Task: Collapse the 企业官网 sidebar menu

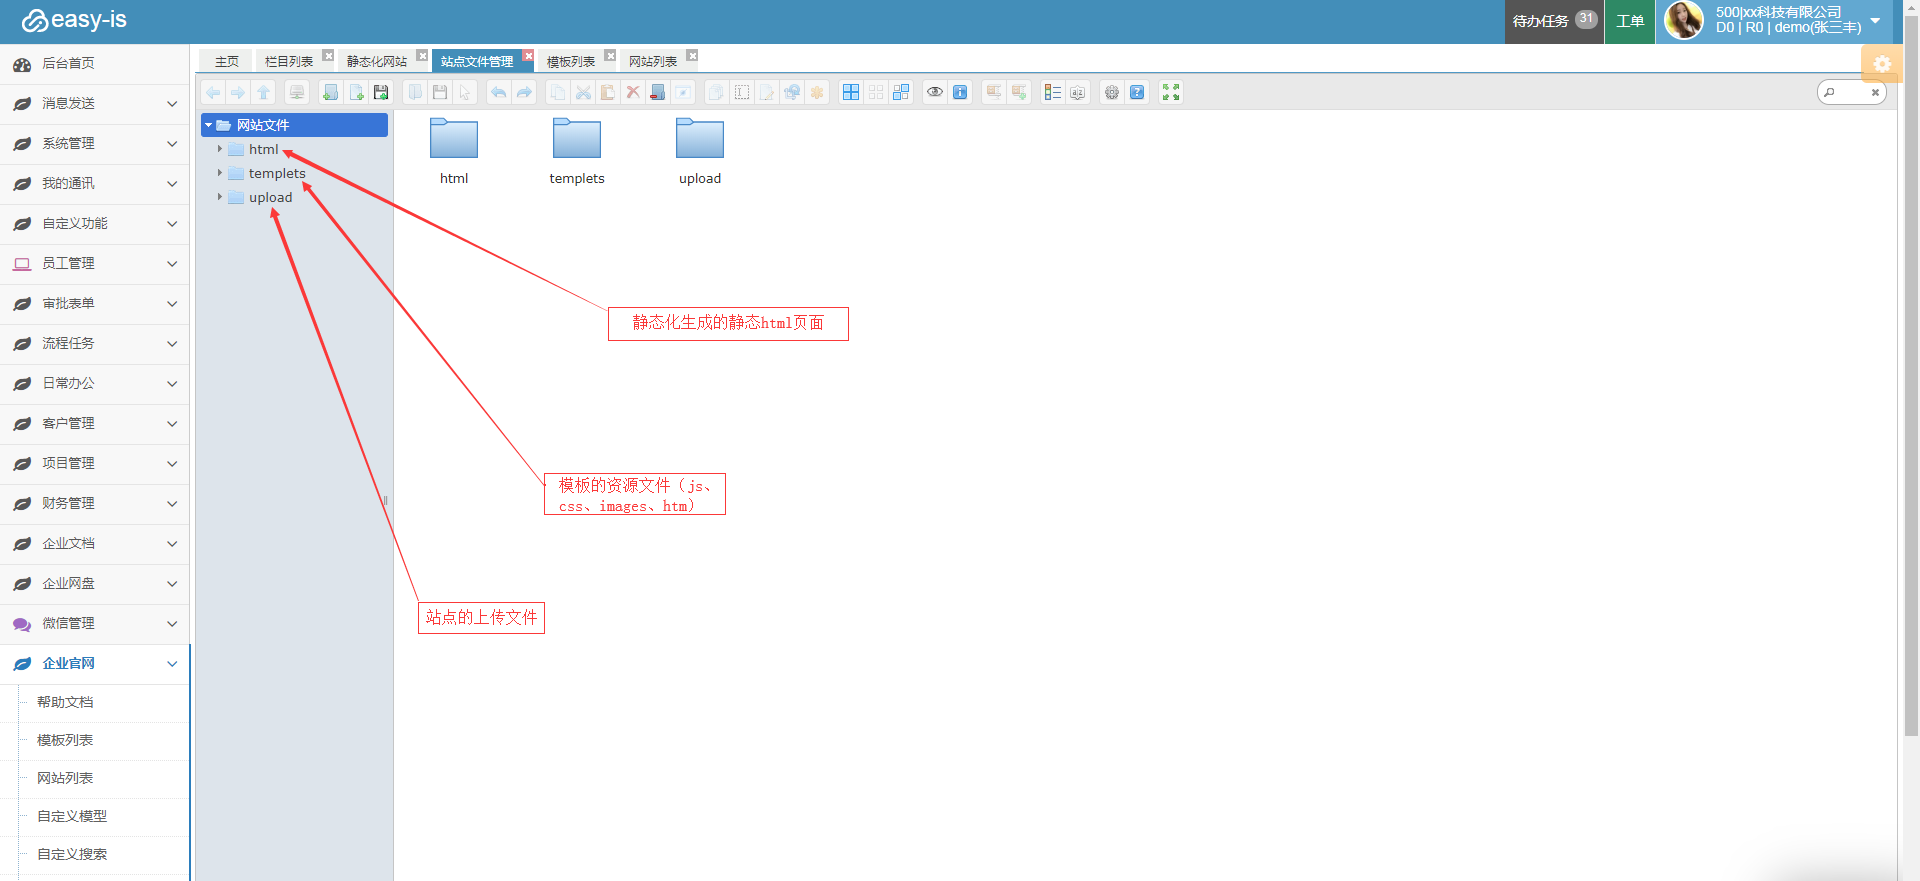Action: point(95,664)
